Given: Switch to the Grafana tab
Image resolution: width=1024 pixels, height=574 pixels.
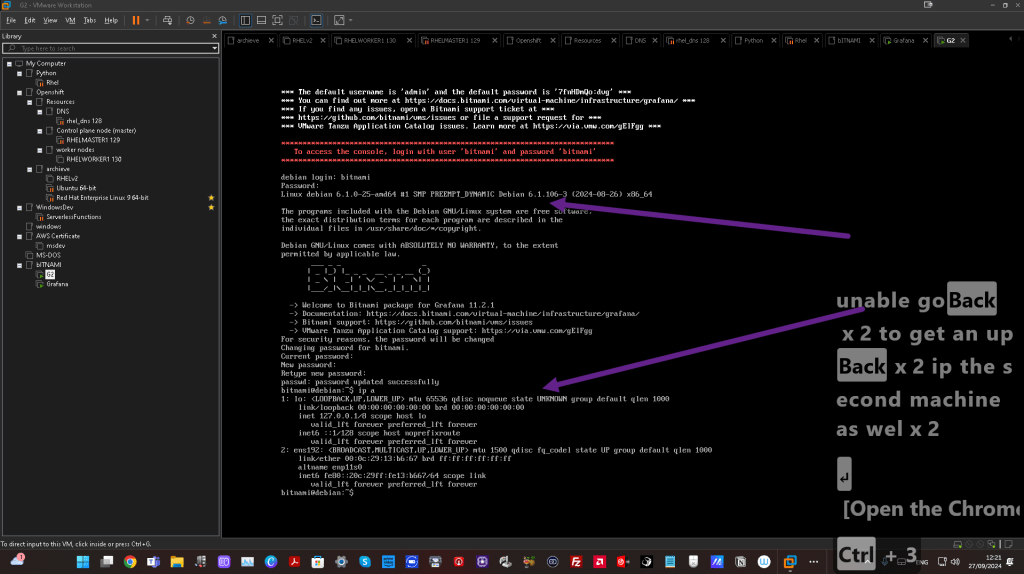Looking at the screenshot, I should [903, 40].
